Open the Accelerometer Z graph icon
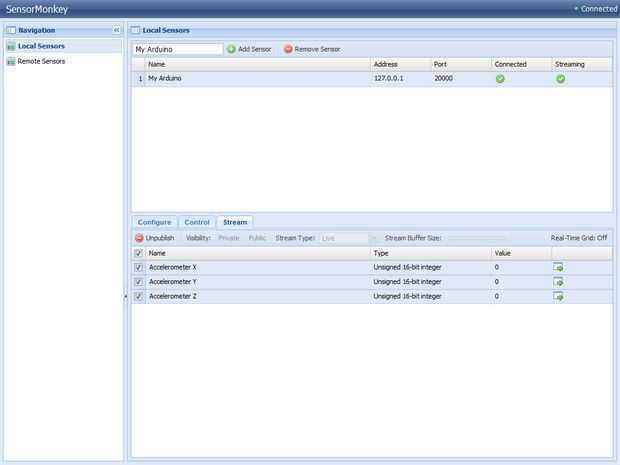 click(x=558, y=296)
